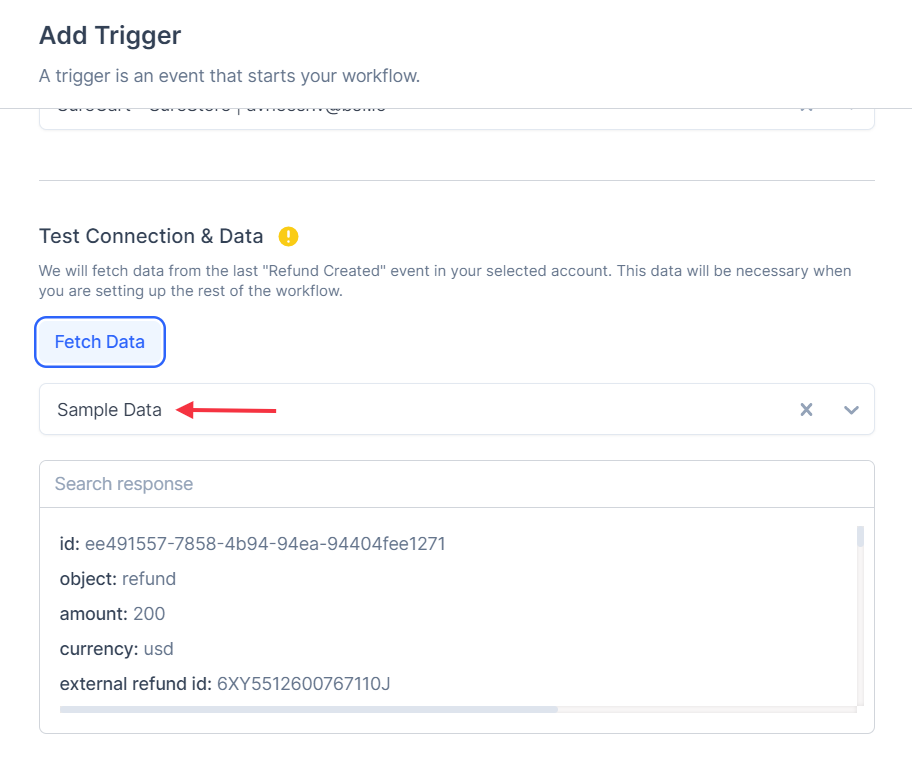
Task: Click the id value ee491557-7858 text
Action: click(265, 544)
